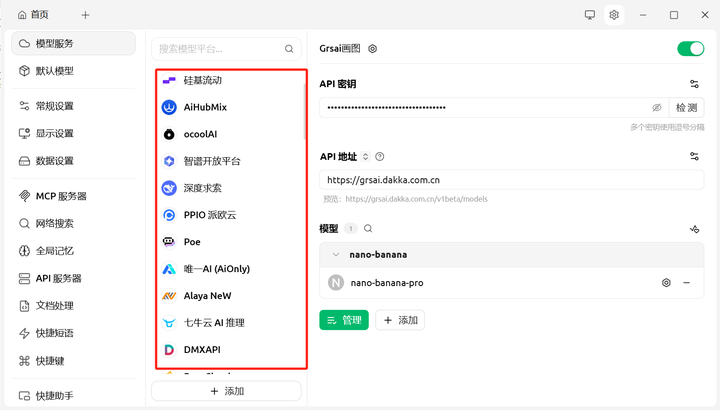The image size is (720, 410).
Task: Select 深度求索 provider in the list
Action: [202, 188]
